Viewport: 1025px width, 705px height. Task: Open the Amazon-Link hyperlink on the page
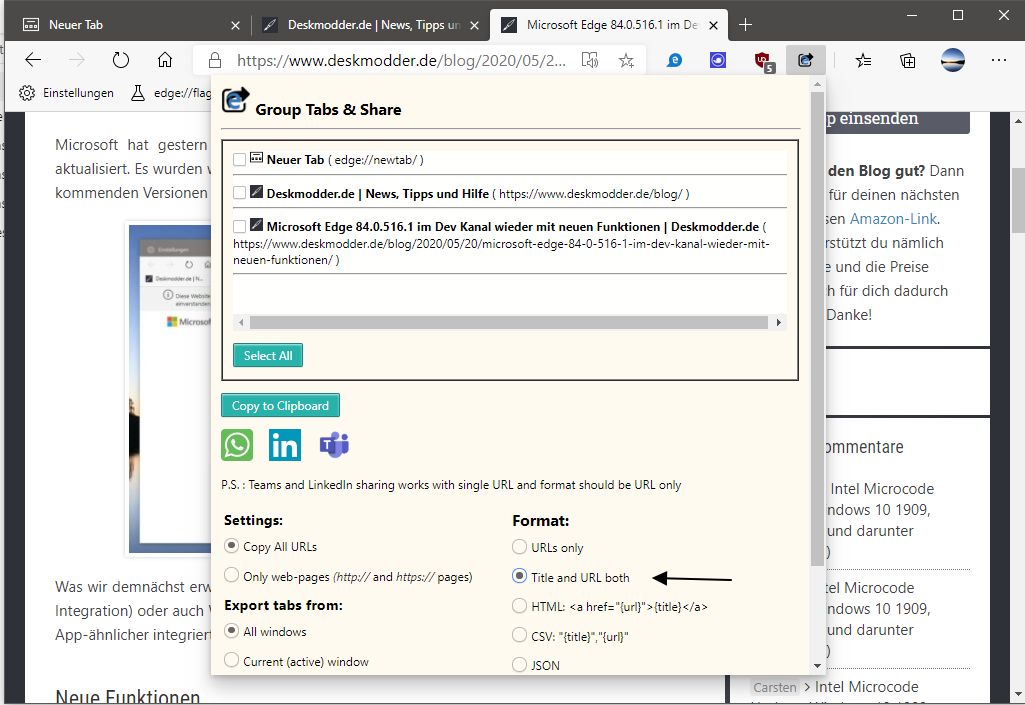[893, 219]
